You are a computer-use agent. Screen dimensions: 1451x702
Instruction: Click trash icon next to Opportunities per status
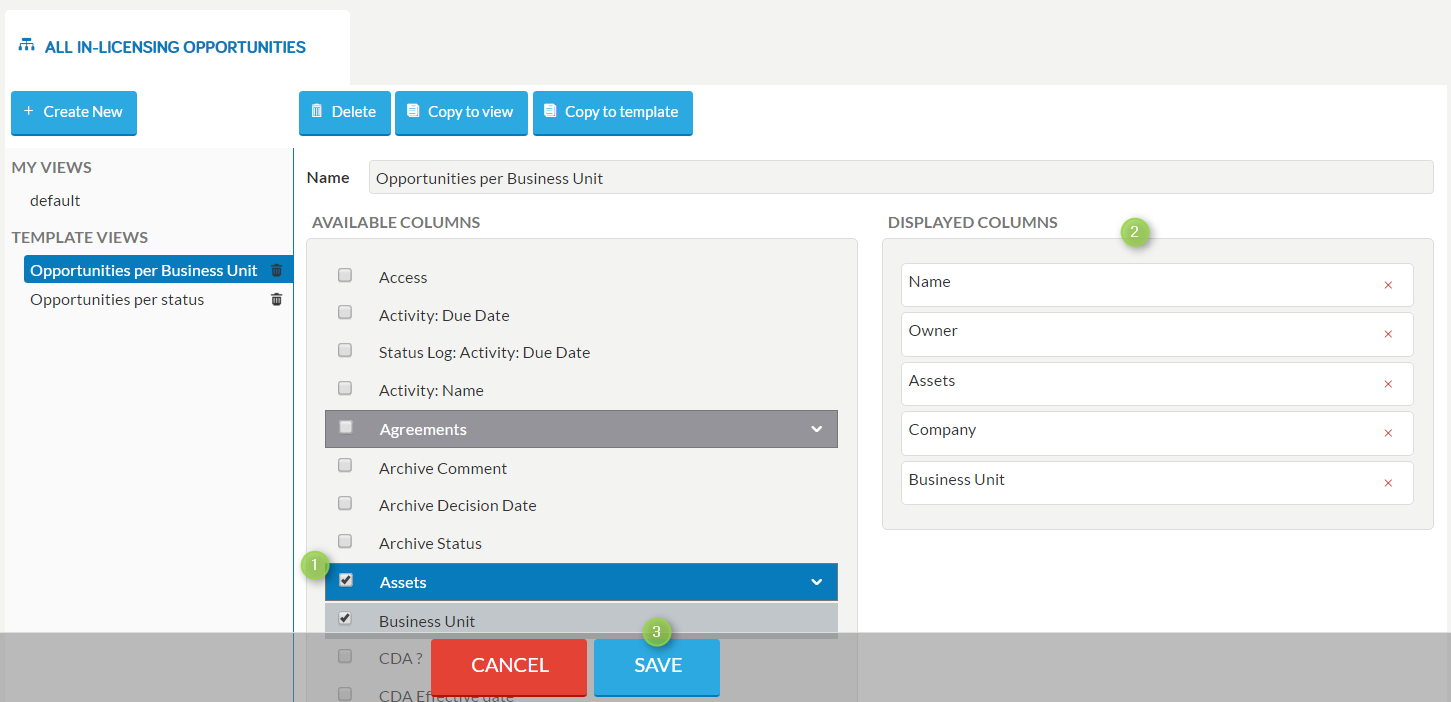[277, 299]
